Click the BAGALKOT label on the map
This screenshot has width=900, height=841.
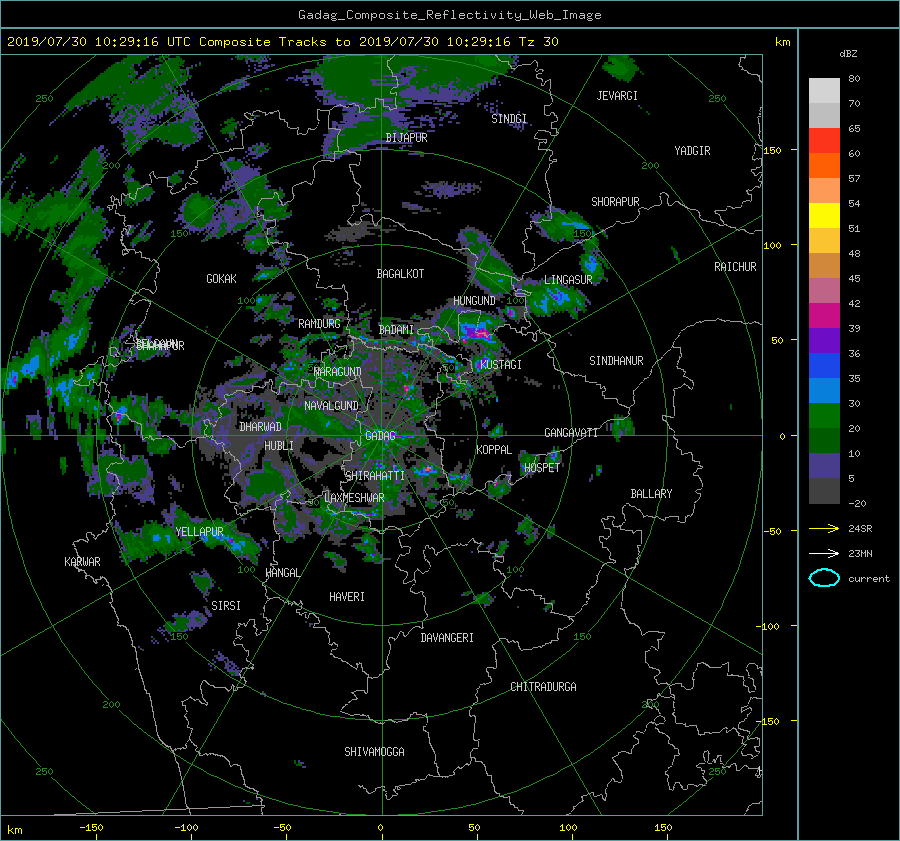(400, 274)
